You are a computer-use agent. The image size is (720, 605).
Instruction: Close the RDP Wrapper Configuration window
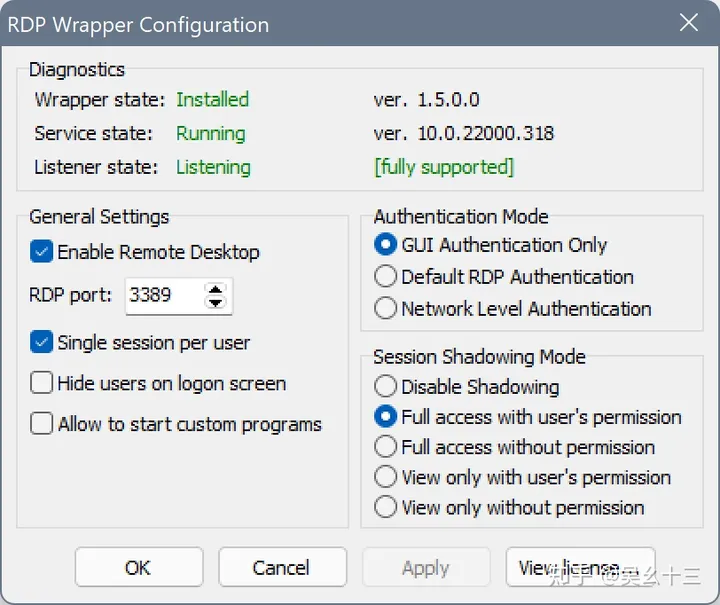click(688, 22)
